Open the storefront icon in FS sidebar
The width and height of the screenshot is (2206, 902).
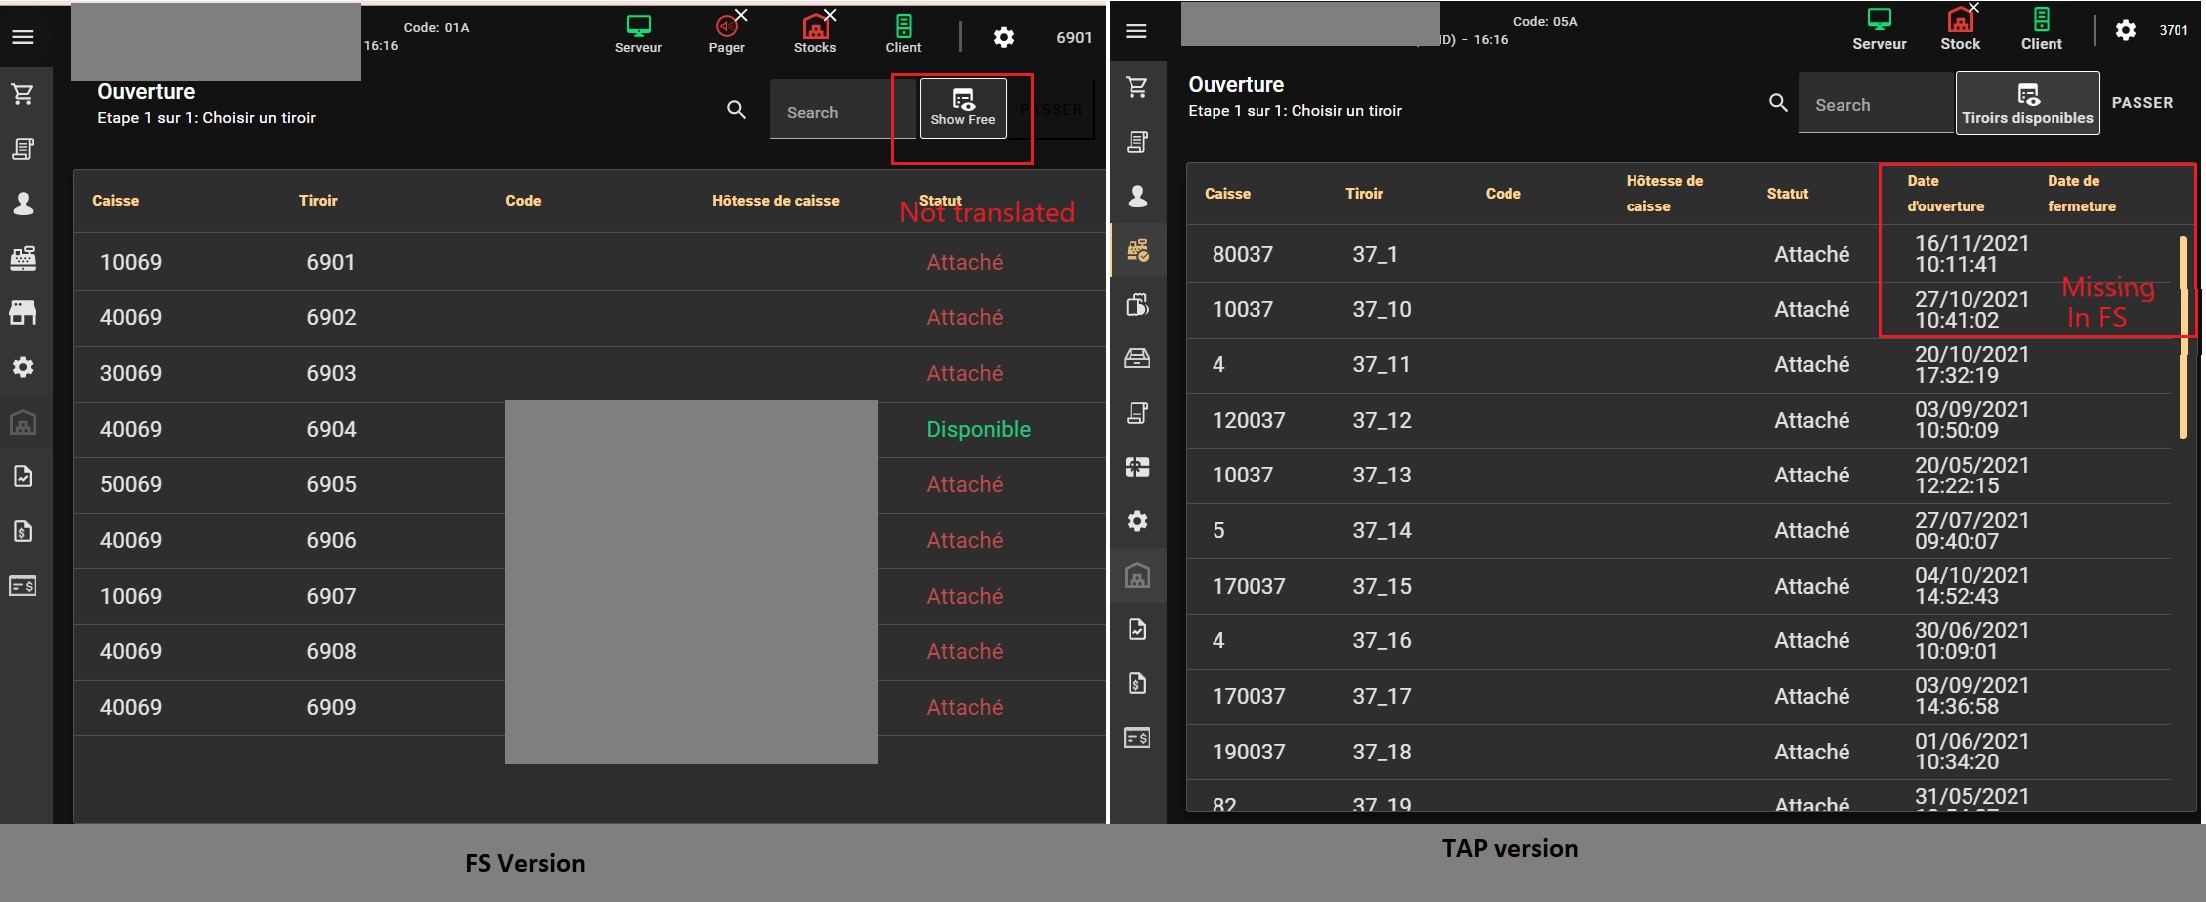[23, 313]
